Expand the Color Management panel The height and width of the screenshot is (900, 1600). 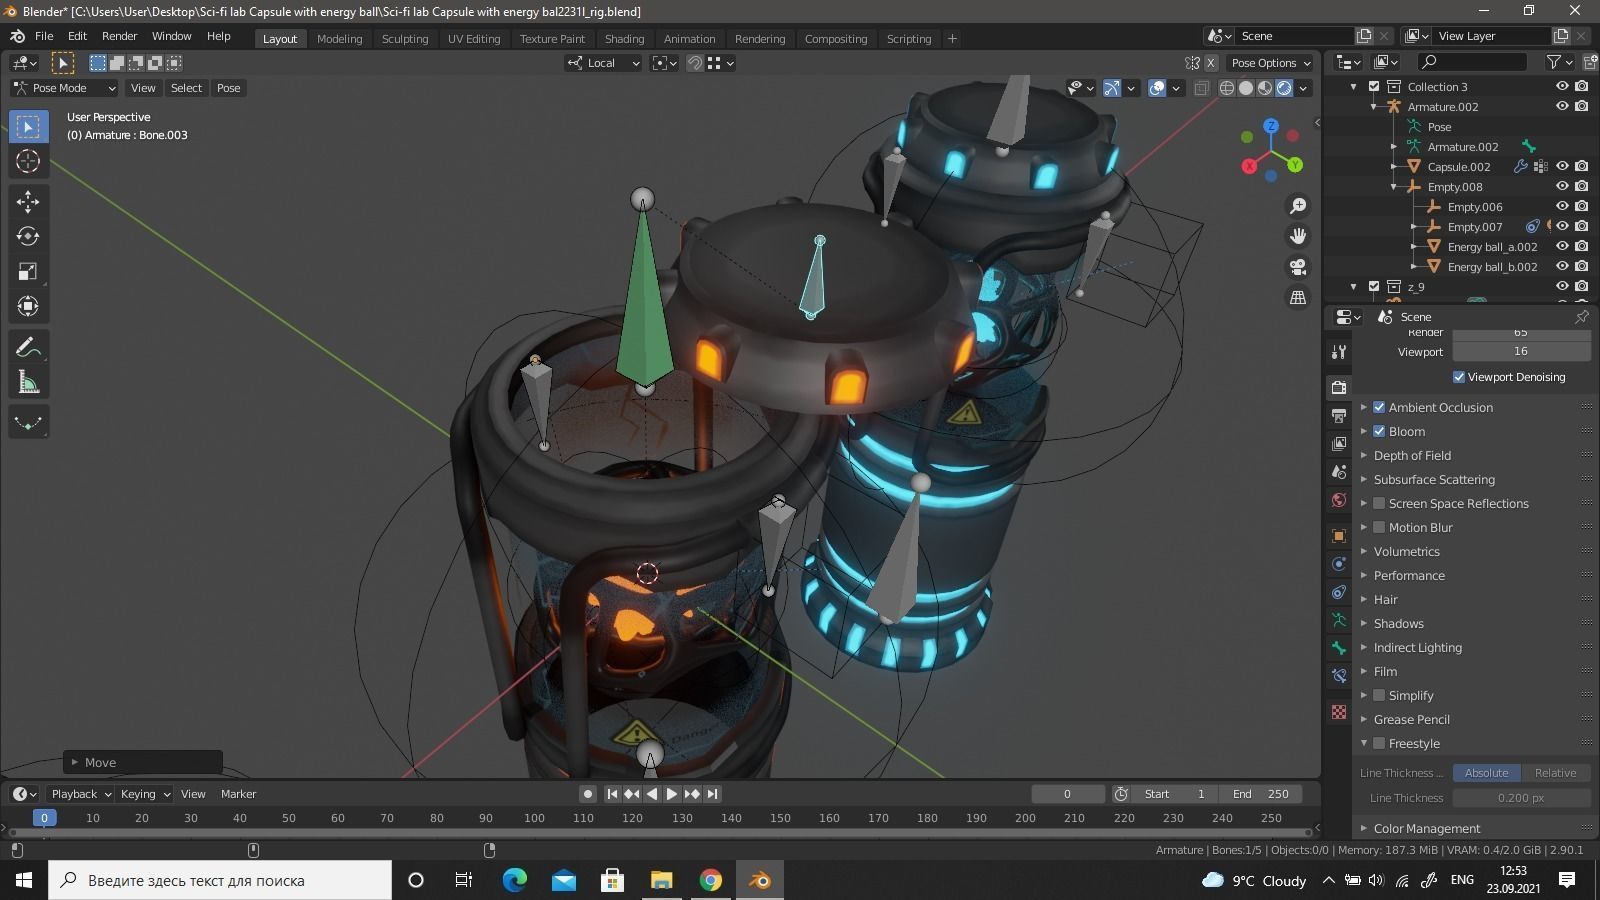(x=1426, y=828)
